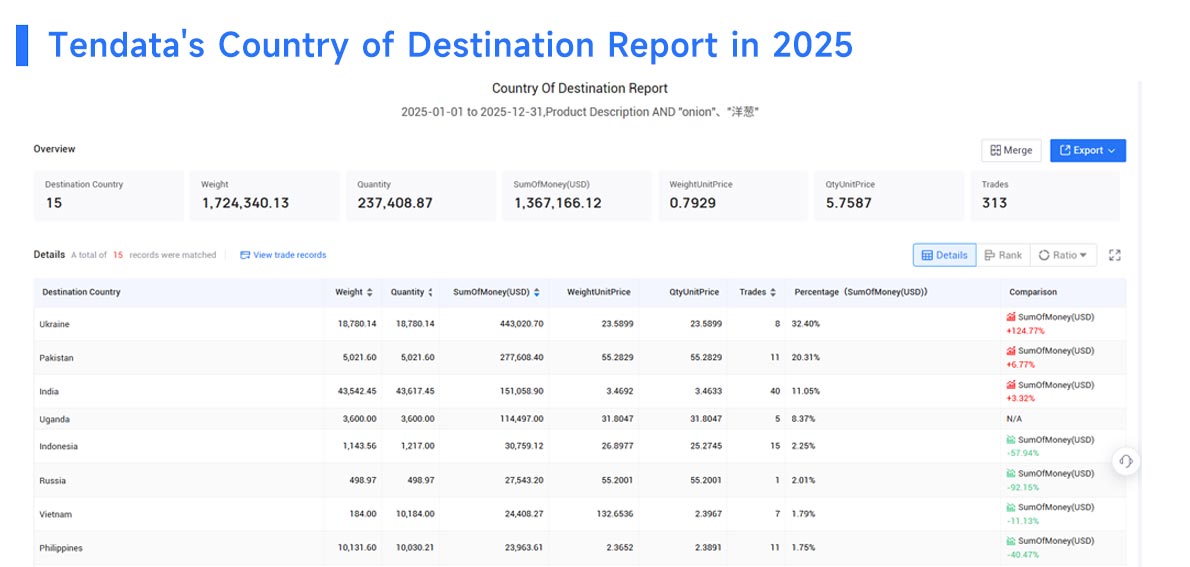Click the Overview Trades count 313

click(x=994, y=203)
